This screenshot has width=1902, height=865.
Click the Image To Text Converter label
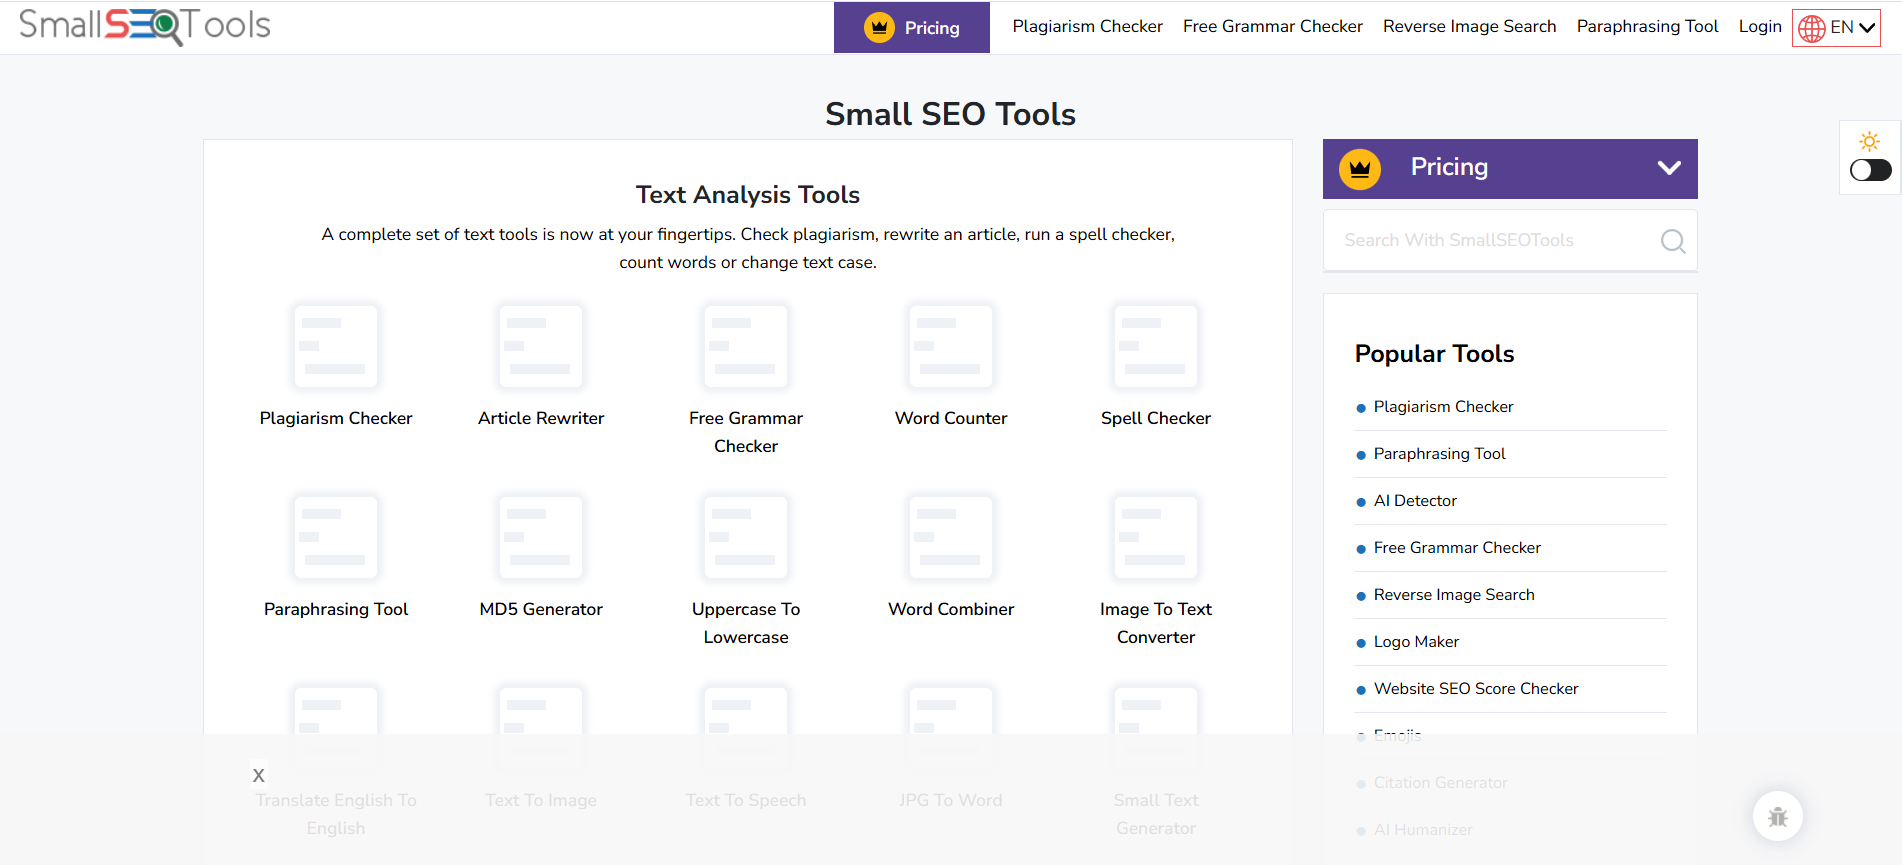(x=1156, y=623)
